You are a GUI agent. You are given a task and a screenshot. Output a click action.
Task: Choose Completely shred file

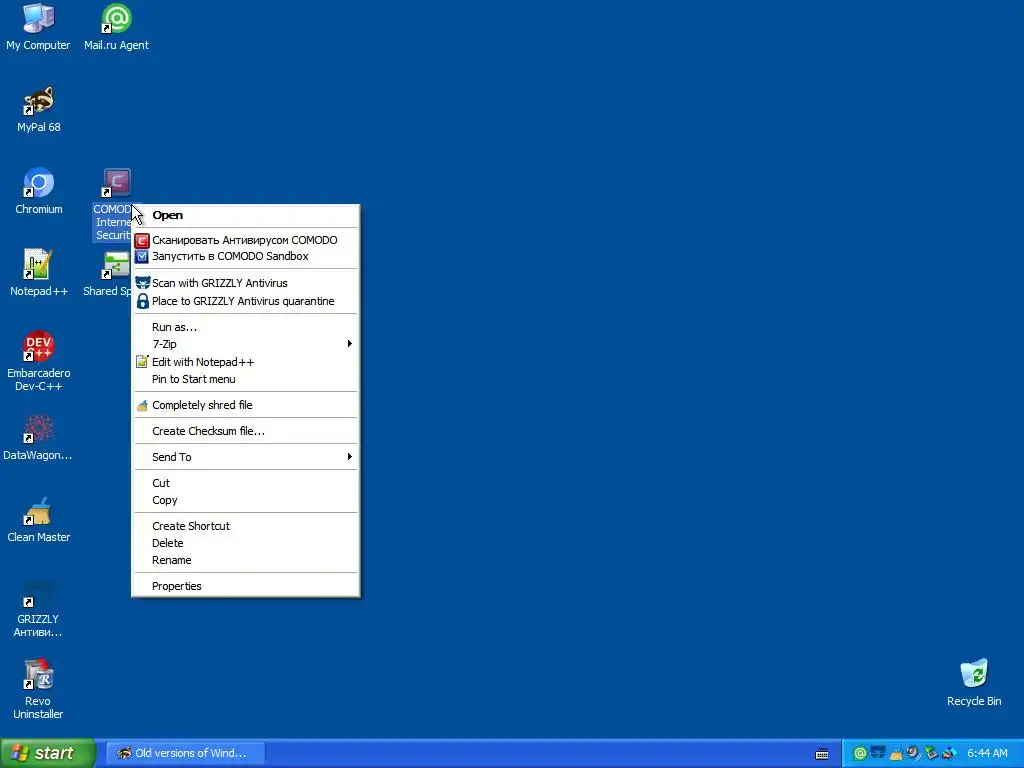[246, 406]
